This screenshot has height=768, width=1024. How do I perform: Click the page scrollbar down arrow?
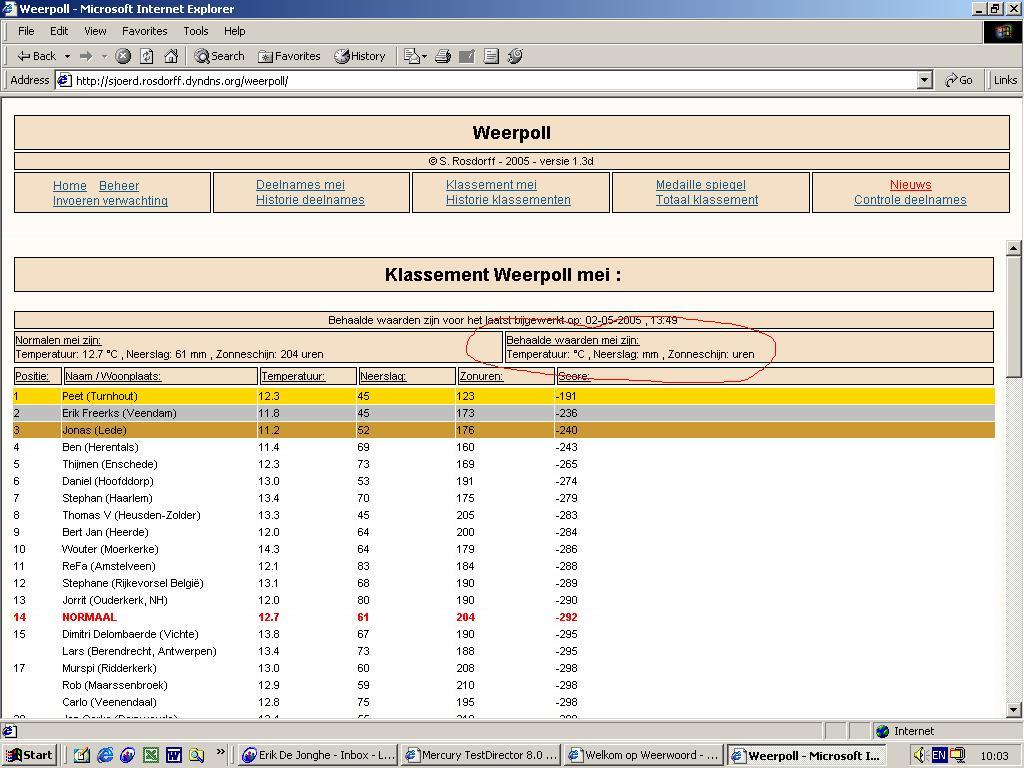(1014, 709)
